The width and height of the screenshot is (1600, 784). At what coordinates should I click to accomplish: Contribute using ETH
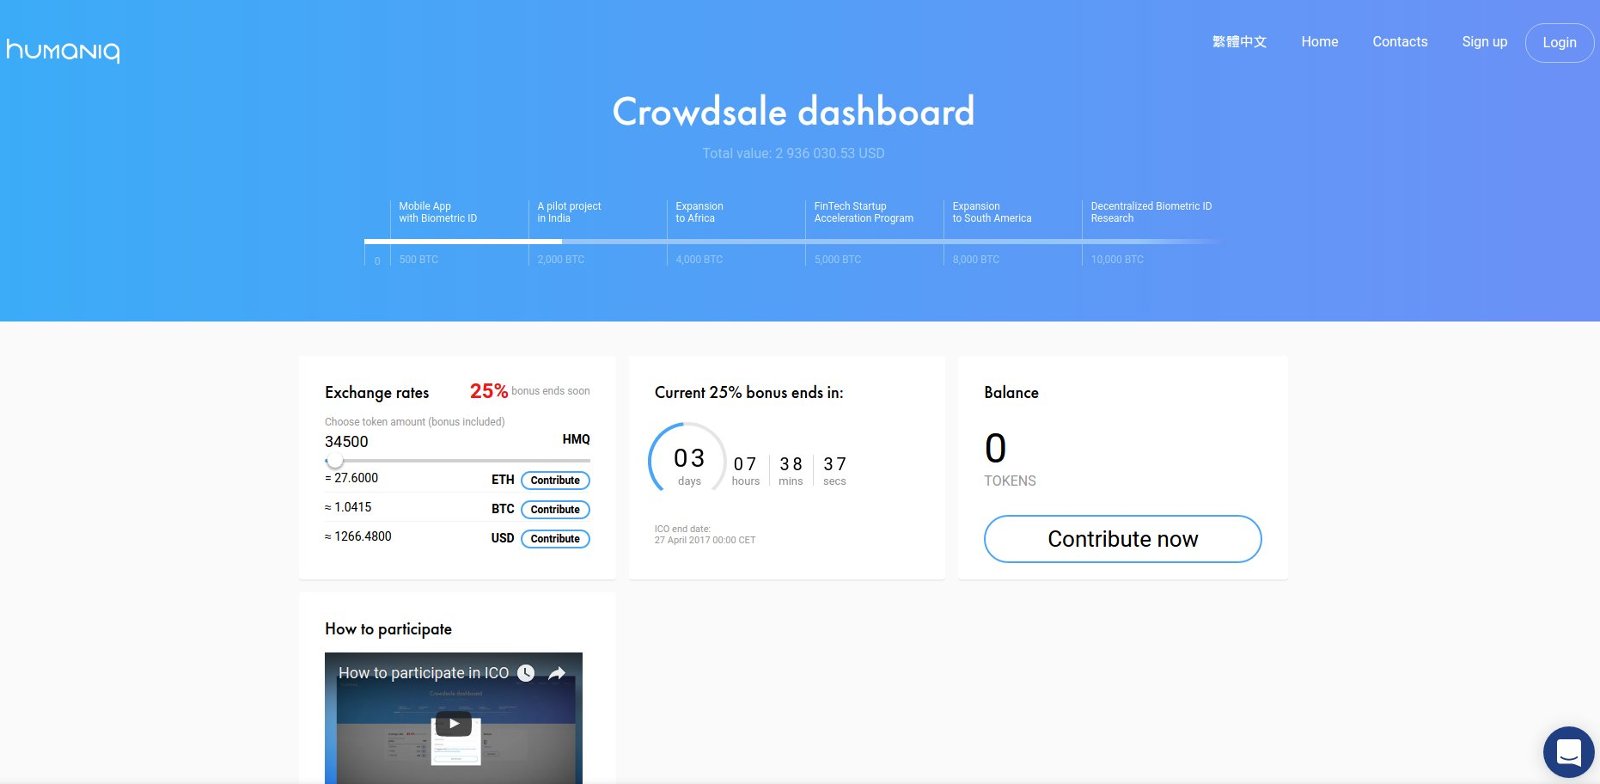coord(555,480)
